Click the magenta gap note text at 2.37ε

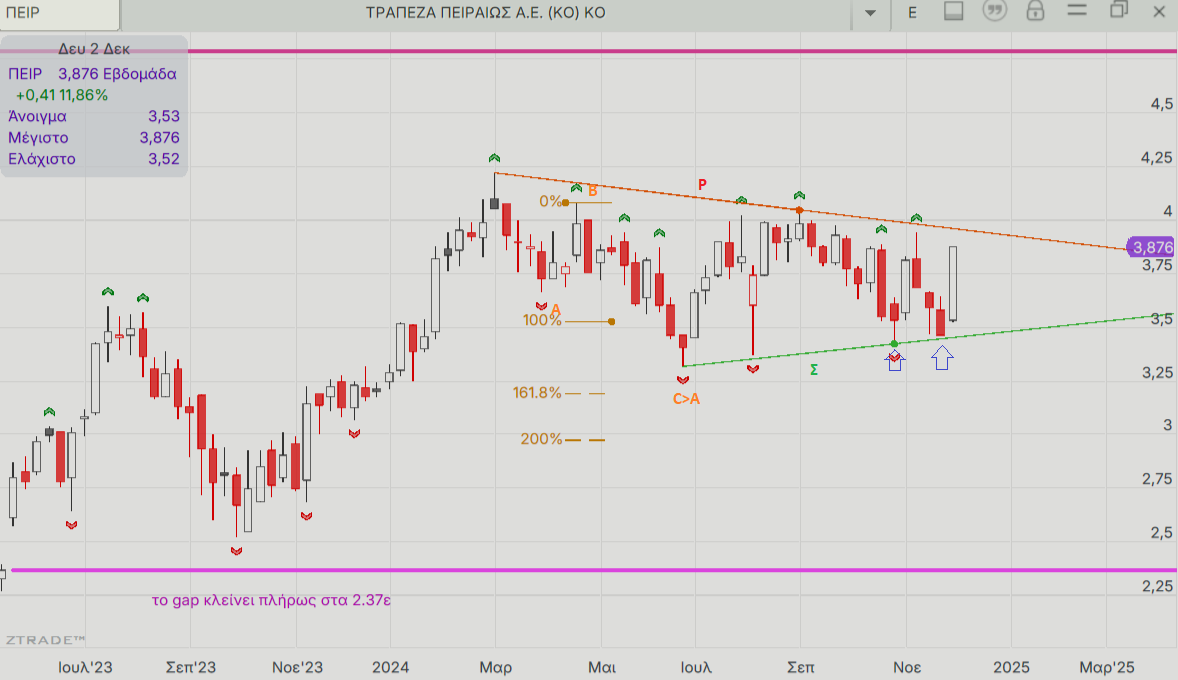(x=270, y=600)
